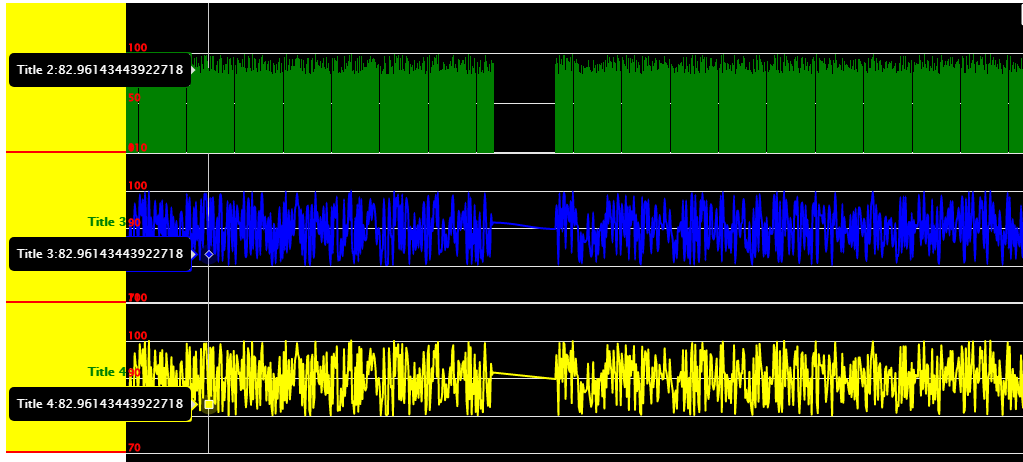Viewport: 1023px width, 462px height.
Task: Click the Title 2 value balloon tooltip
Action: click(100, 70)
